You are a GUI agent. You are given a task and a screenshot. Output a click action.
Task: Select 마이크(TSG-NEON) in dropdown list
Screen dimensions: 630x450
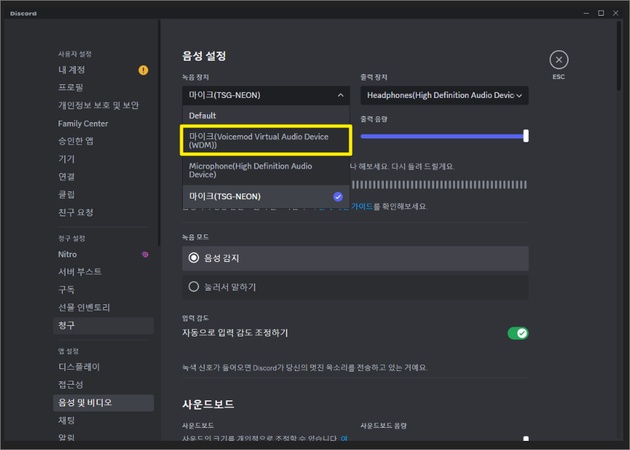tap(266, 196)
